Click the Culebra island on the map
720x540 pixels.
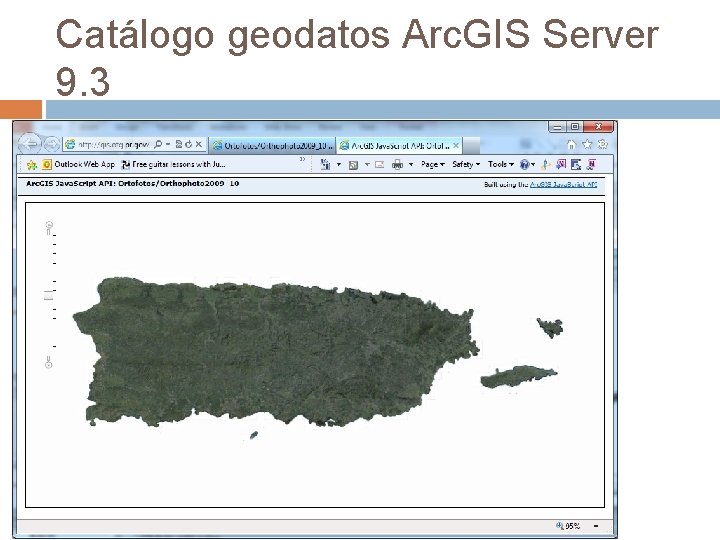click(550, 327)
